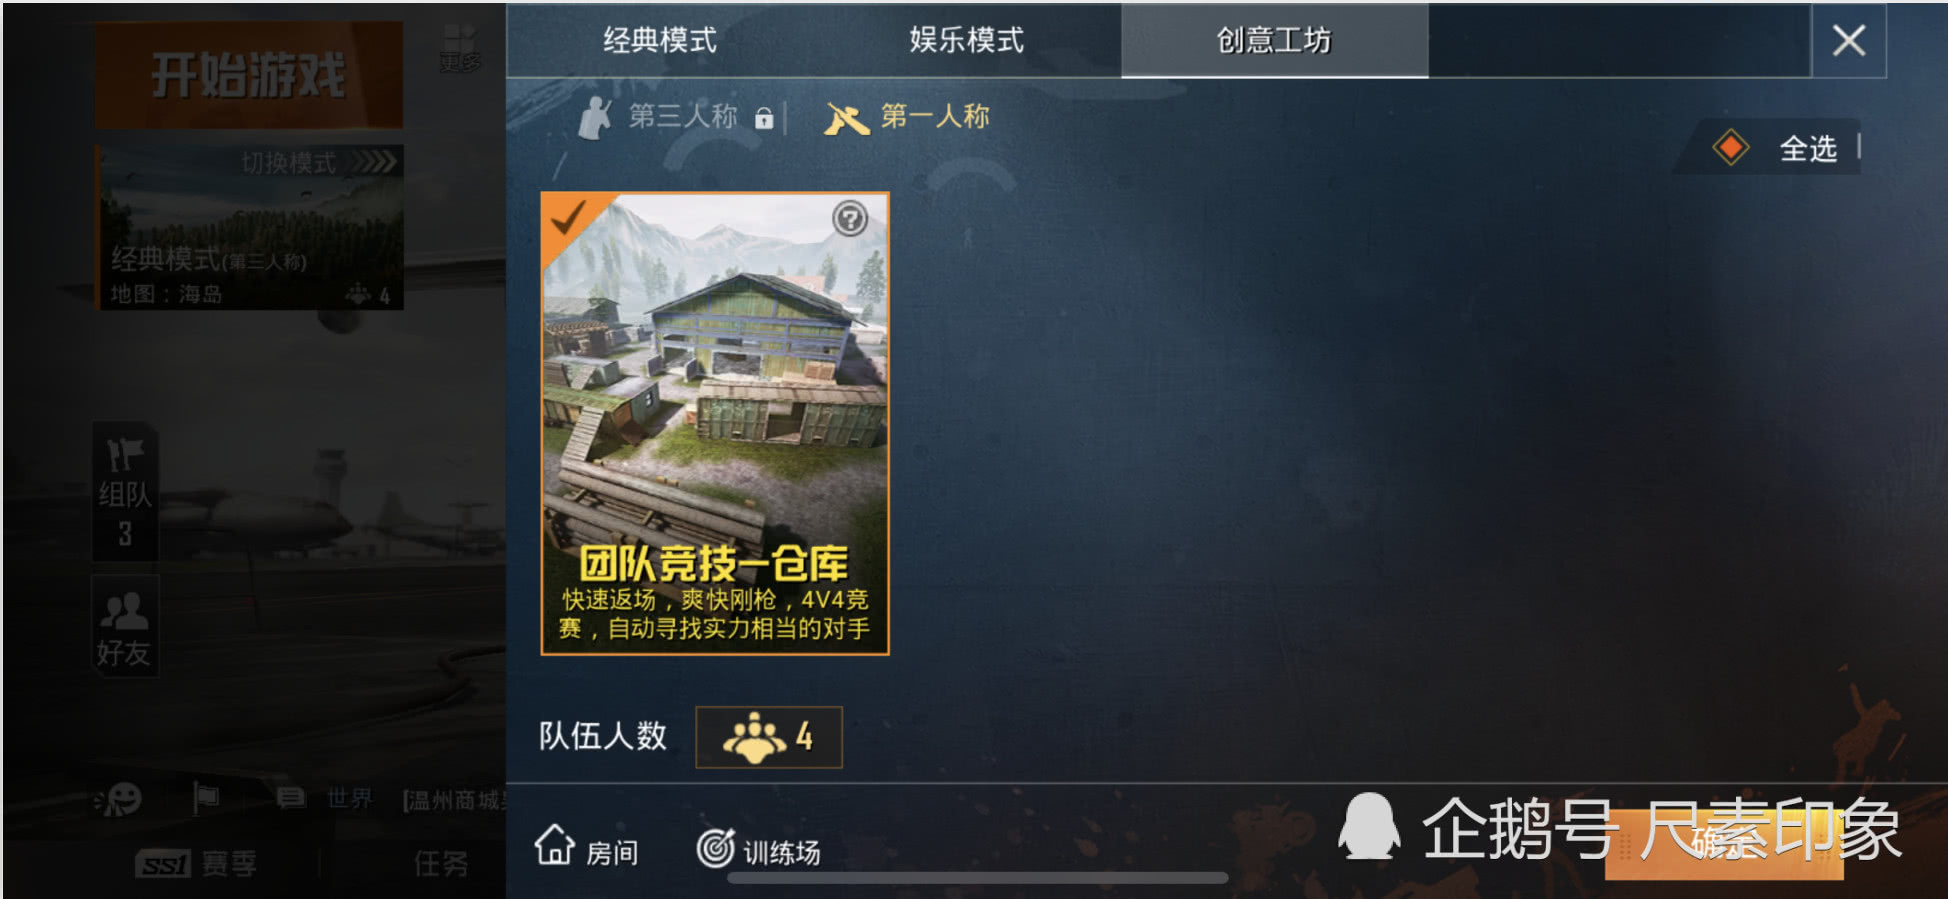Click the 开始游戏 start button
The image size is (1948, 899).
249,75
